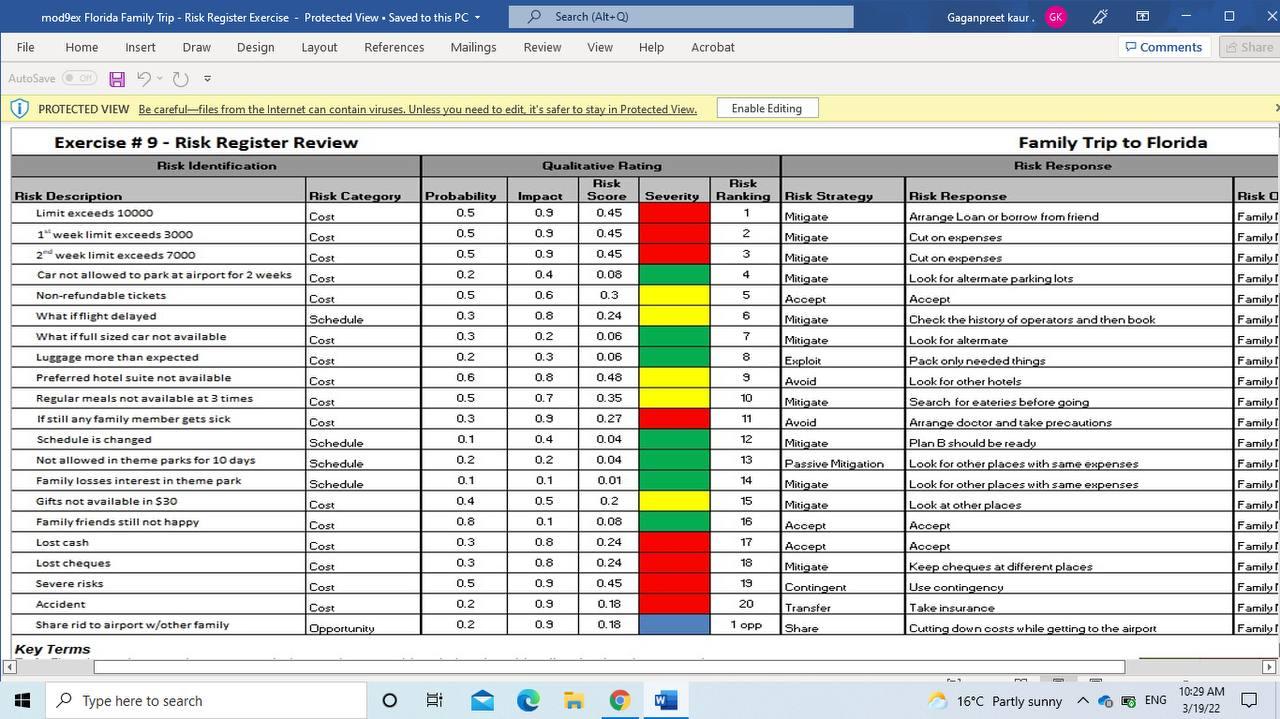The image size is (1280, 719).
Task: Expand document title saved location dropdown
Action: pos(477,17)
